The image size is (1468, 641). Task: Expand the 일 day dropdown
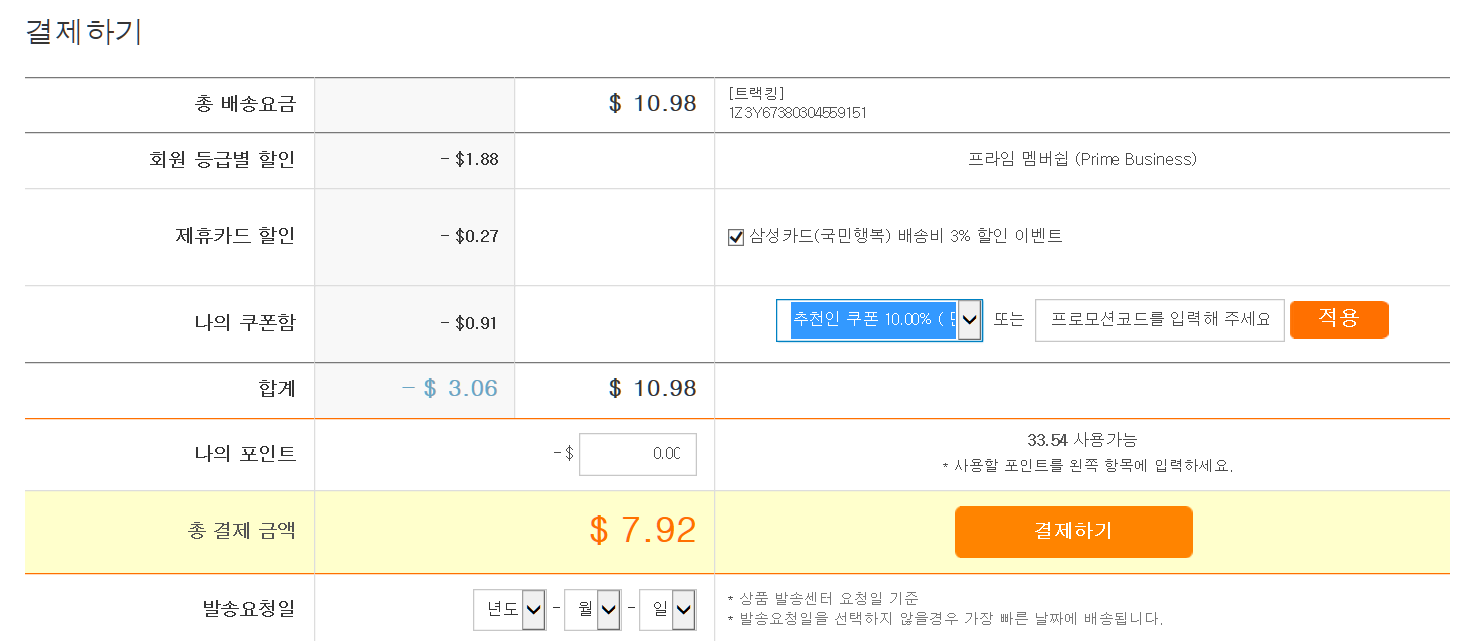(667, 609)
